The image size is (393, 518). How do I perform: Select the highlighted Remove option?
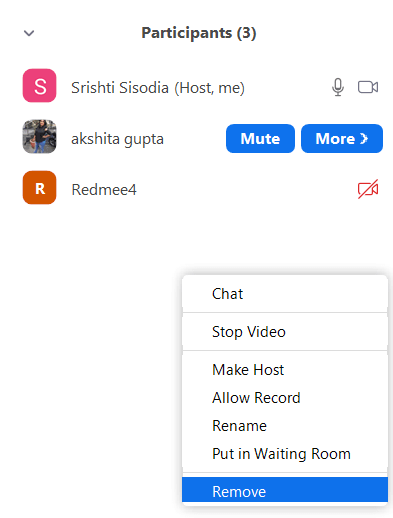pyautogui.click(x=285, y=489)
